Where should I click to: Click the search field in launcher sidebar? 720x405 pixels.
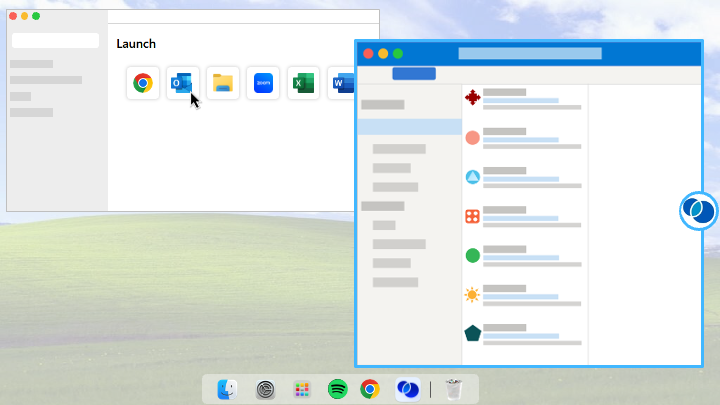[x=55, y=40]
